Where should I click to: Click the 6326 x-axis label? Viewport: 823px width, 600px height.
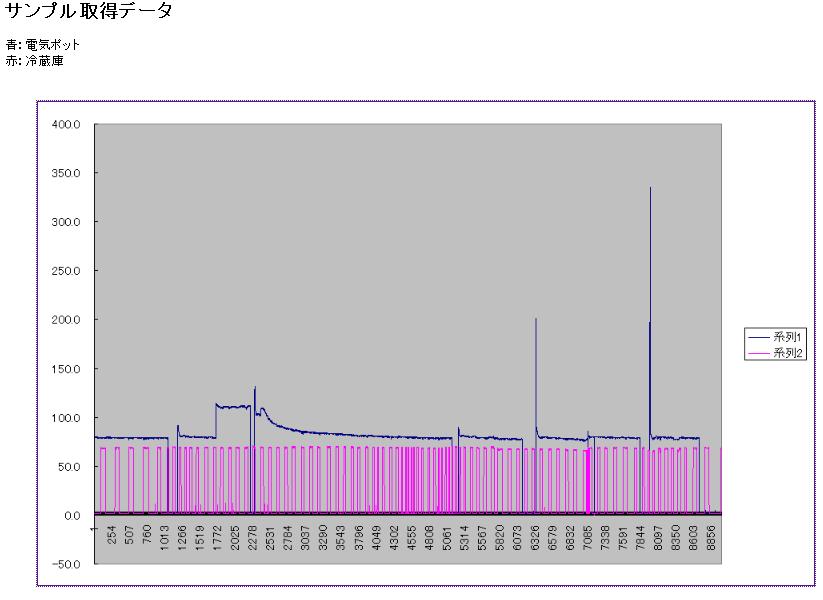536,538
